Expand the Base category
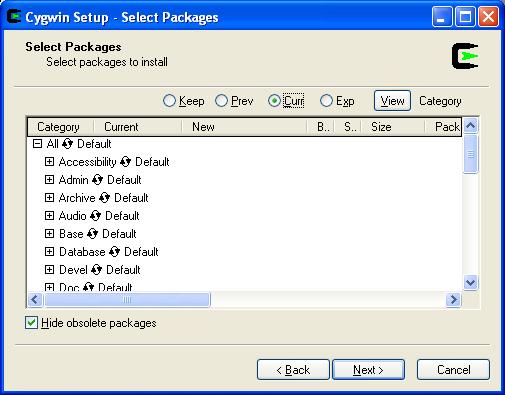The width and height of the screenshot is (505, 395). 49,234
